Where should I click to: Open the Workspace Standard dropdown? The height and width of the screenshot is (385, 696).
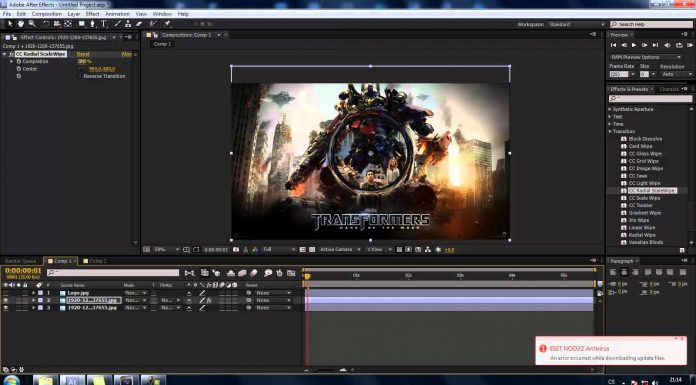click(576, 24)
